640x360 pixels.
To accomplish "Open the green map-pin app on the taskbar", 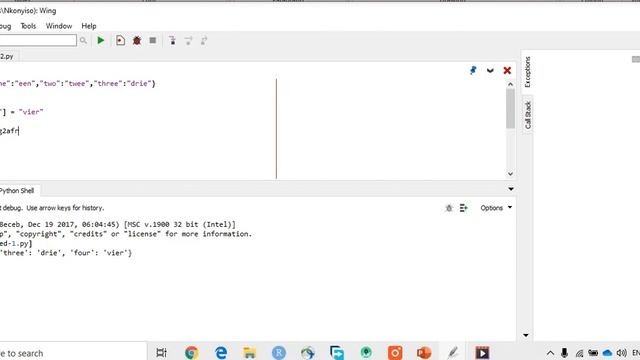I will [x=366, y=353].
